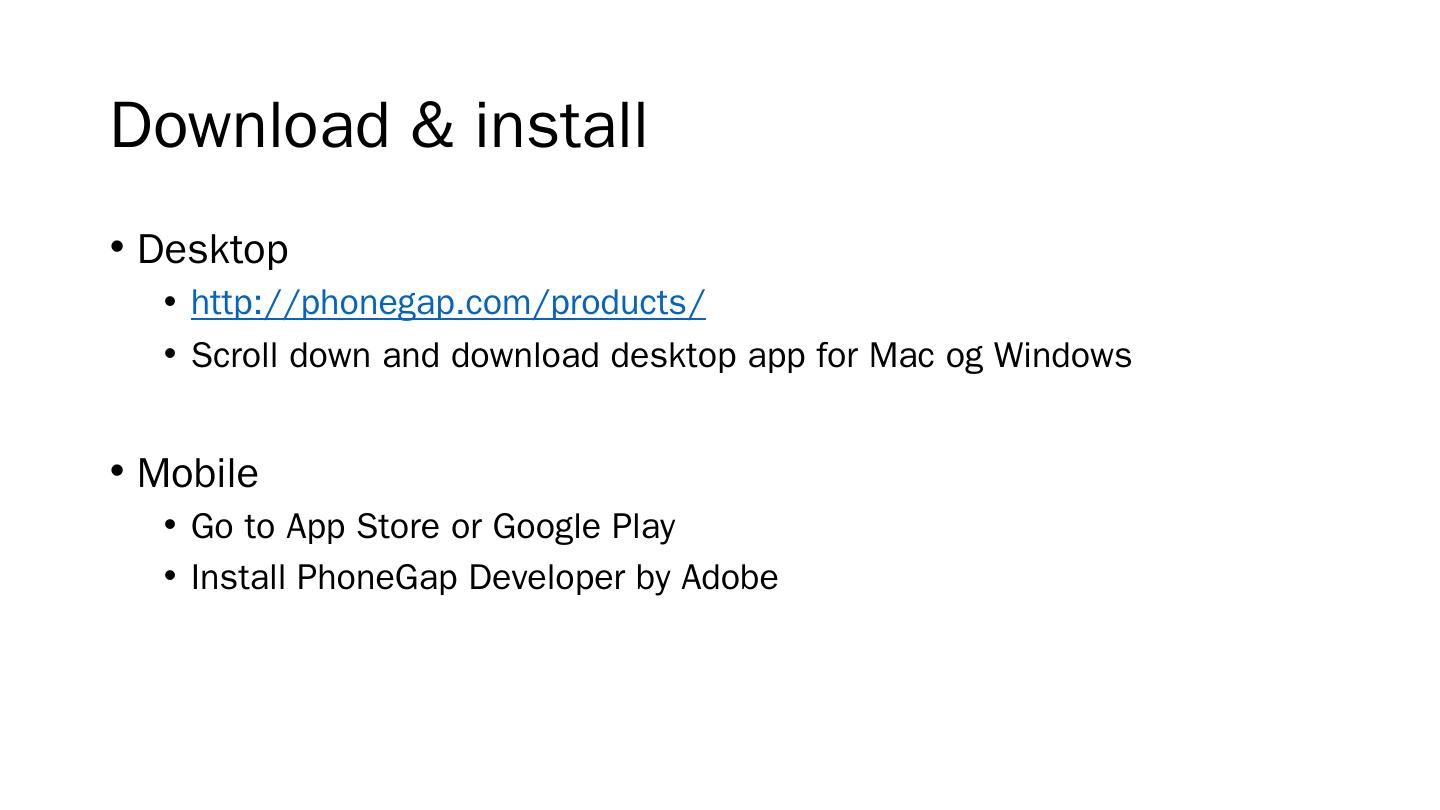Image resolution: width=1440 pixels, height=810 pixels.
Task: Click the 'Download & install' slide title
Action: pos(378,126)
